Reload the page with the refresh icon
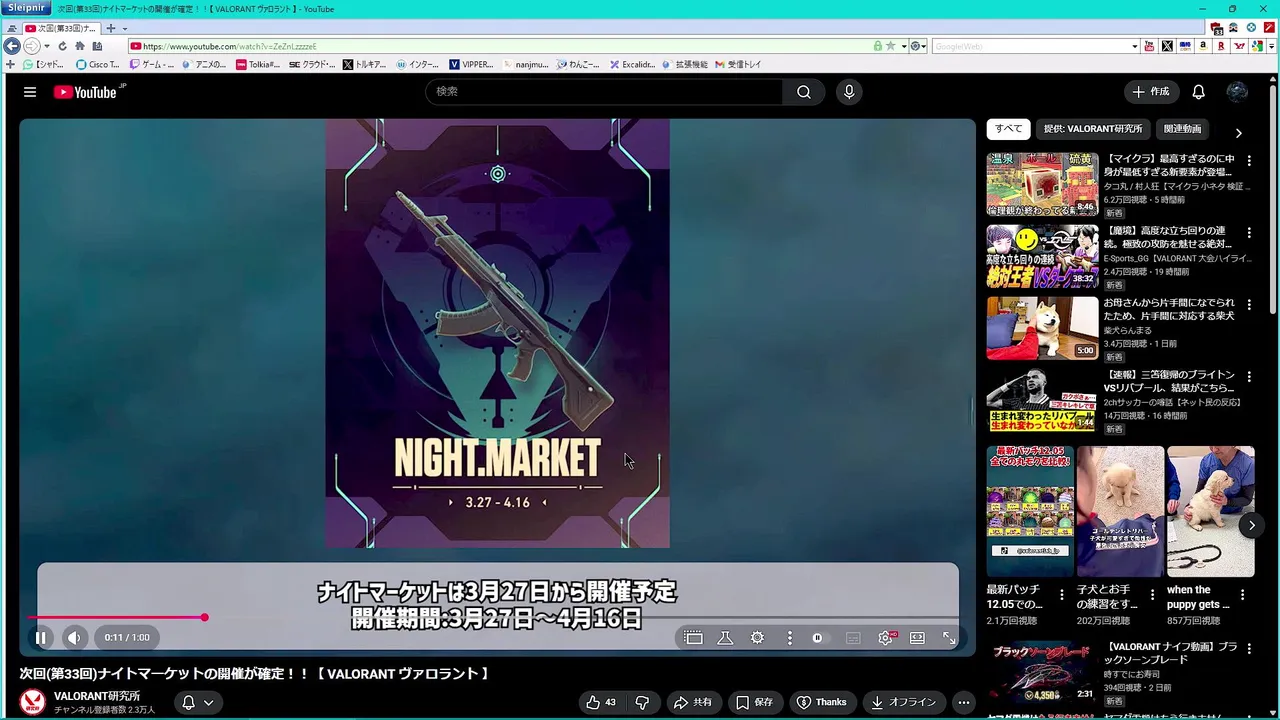The width and height of the screenshot is (1280, 720). pos(63,46)
